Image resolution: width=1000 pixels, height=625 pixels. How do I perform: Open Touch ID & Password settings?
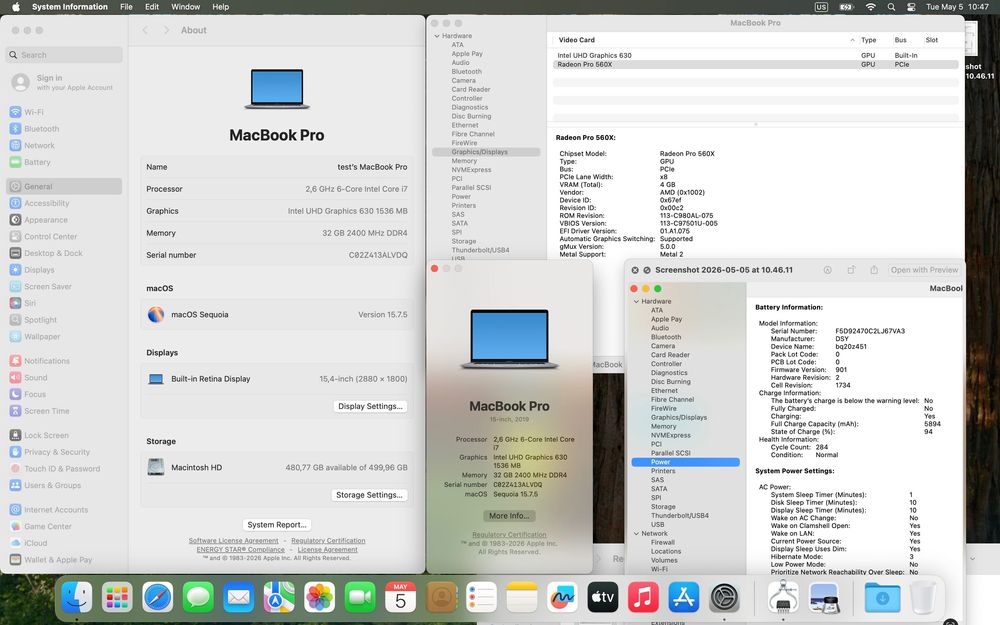pos(64,469)
